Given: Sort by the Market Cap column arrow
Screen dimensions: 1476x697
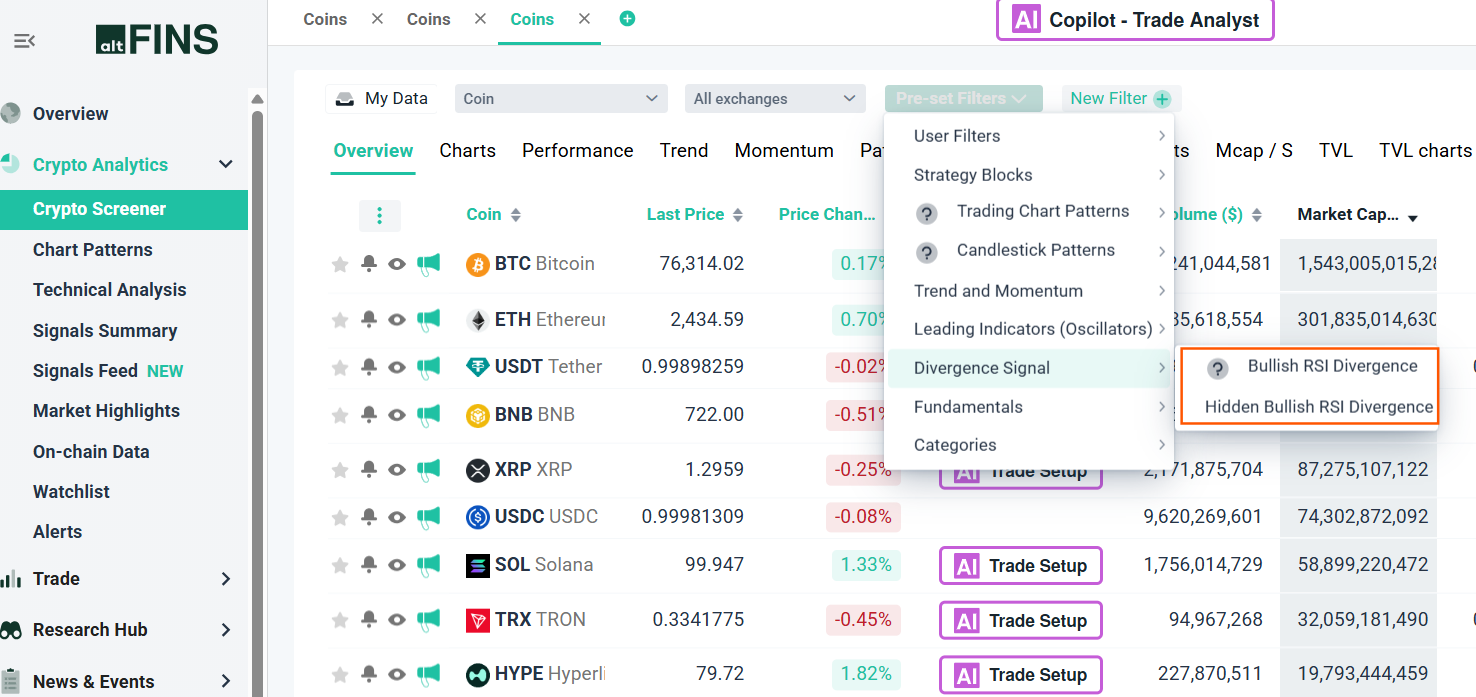Looking at the screenshot, I should point(1413,218).
